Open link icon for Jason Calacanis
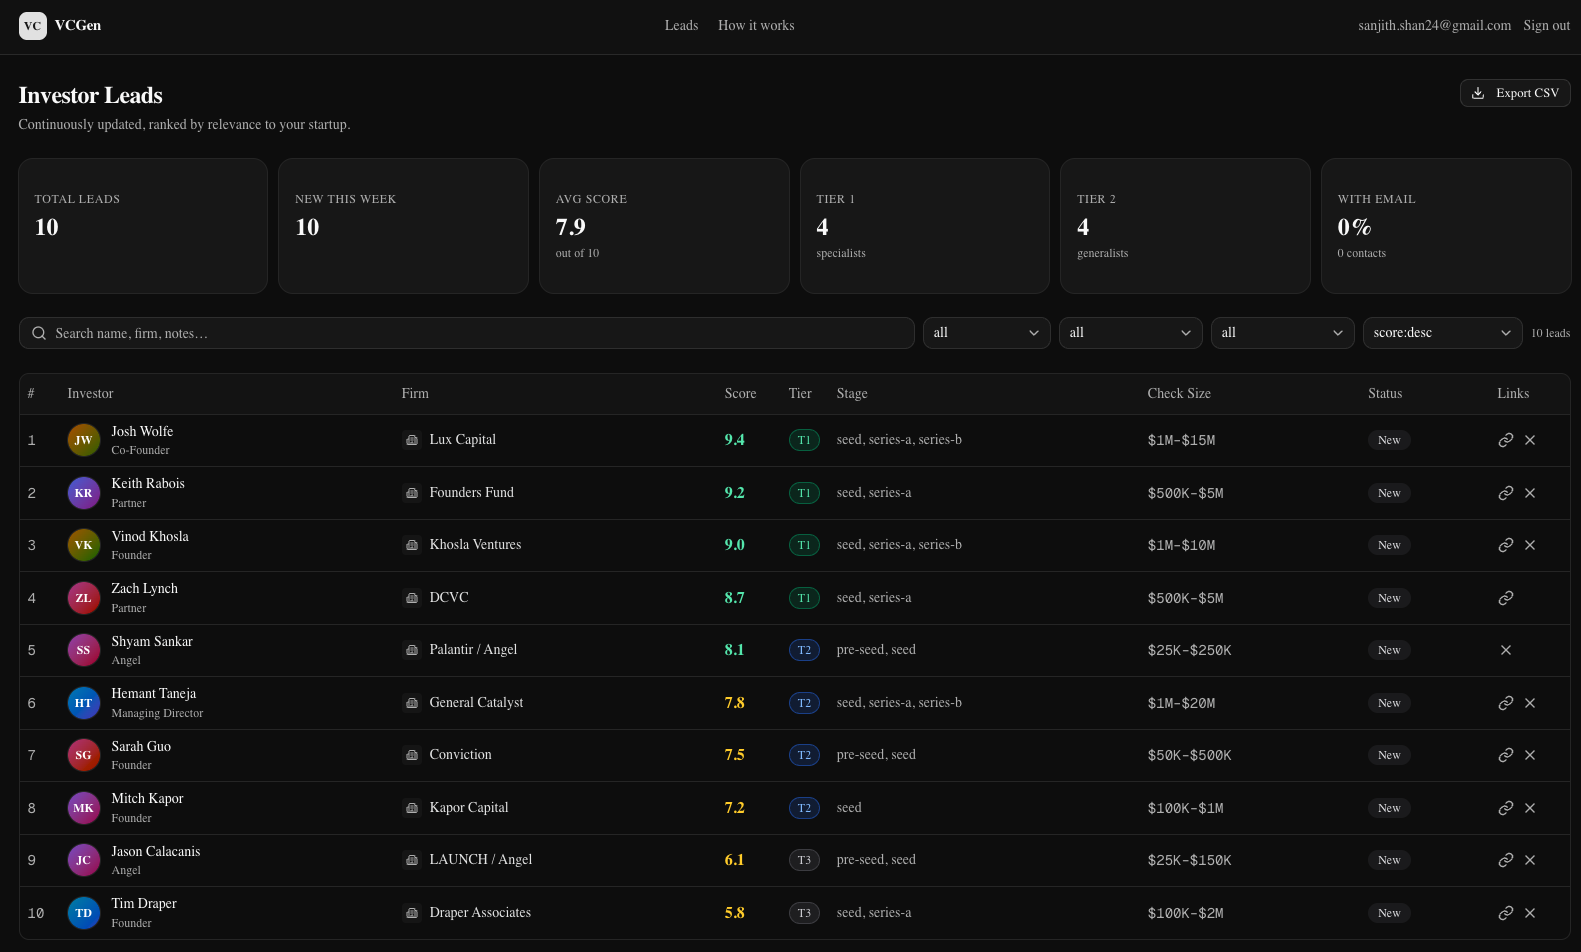The image size is (1581, 952). [1505, 860]
